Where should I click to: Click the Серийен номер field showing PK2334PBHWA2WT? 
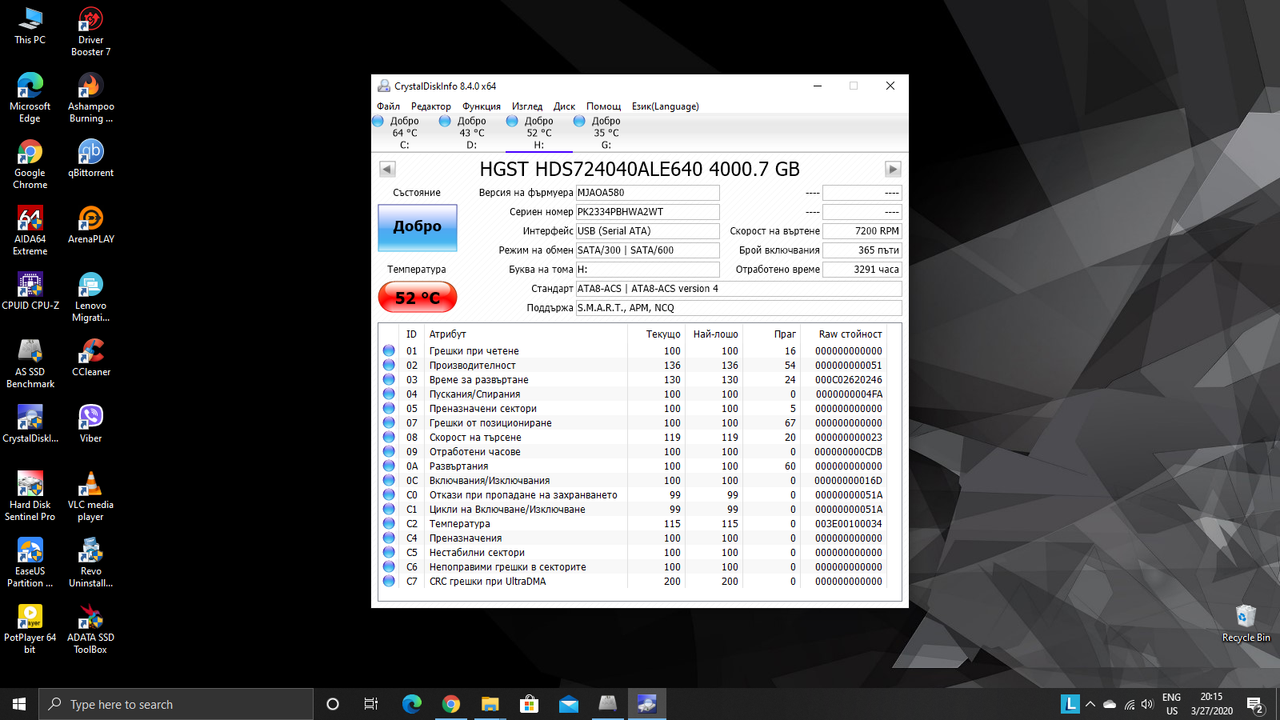click(646, 211)
